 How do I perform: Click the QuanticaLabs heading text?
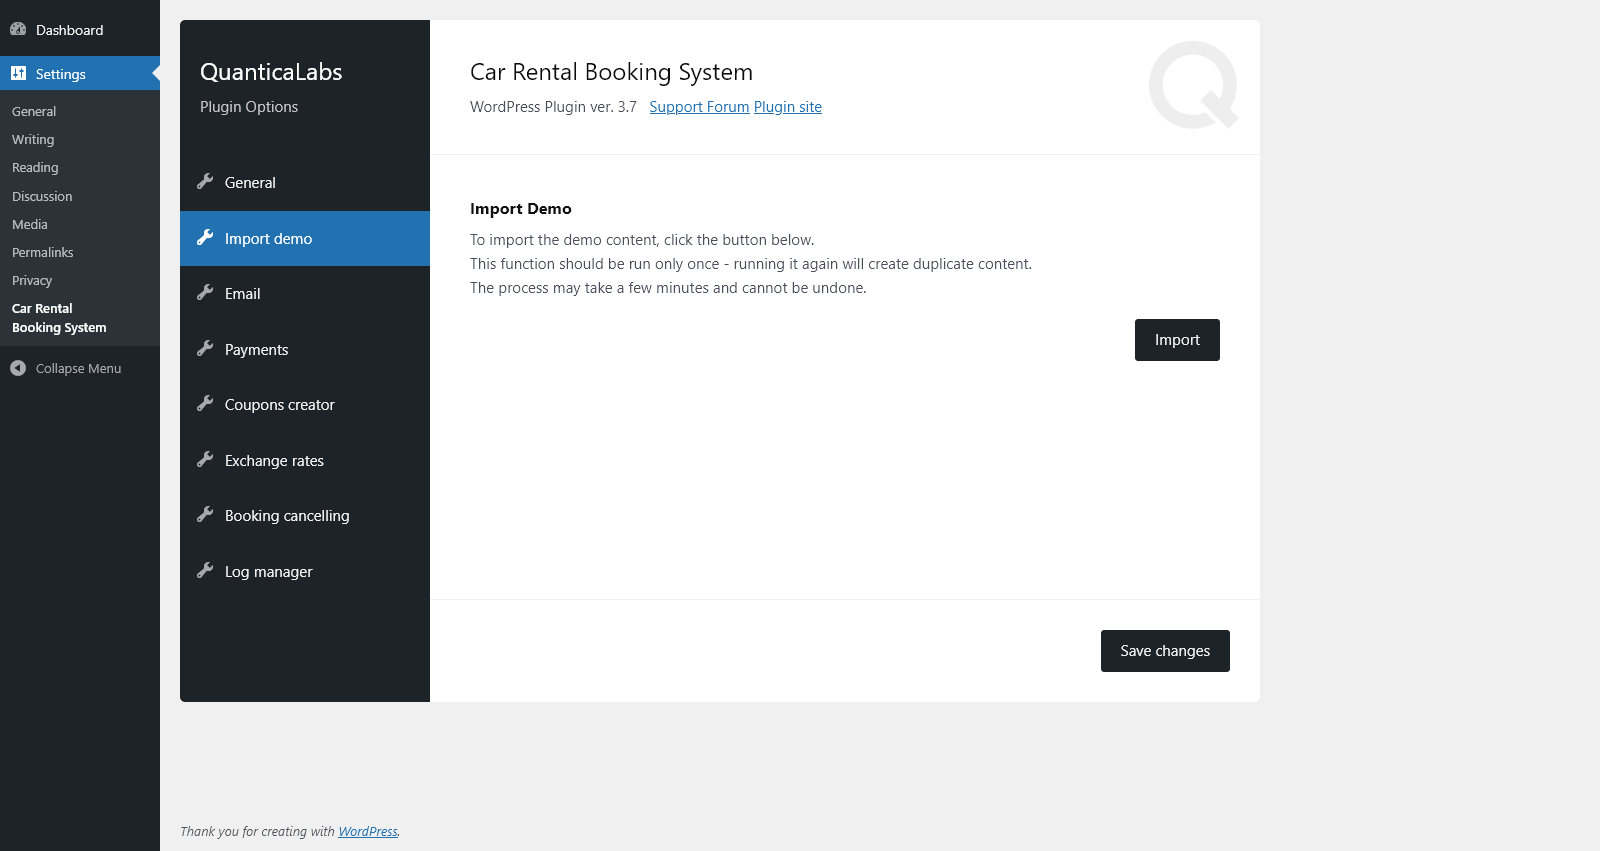[271, 72]
